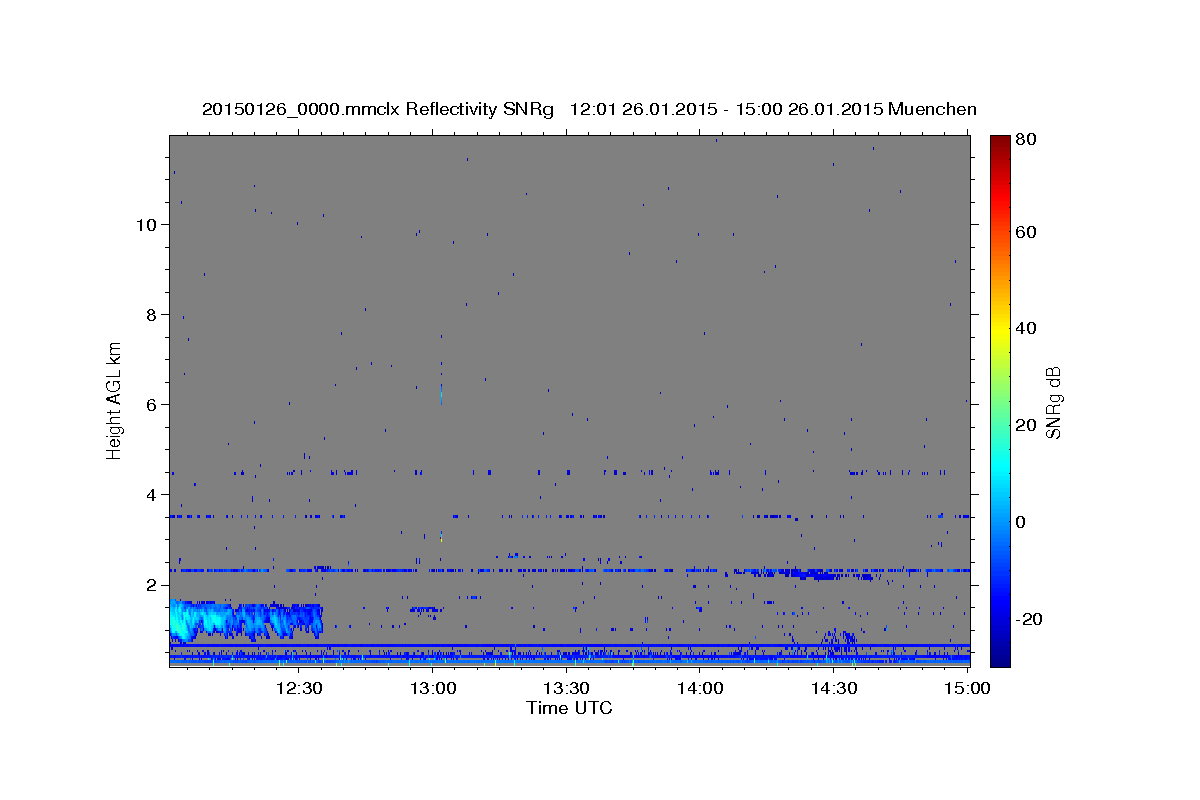Click the height tick label 4
1200x800 pixels.
coord(151,495)
